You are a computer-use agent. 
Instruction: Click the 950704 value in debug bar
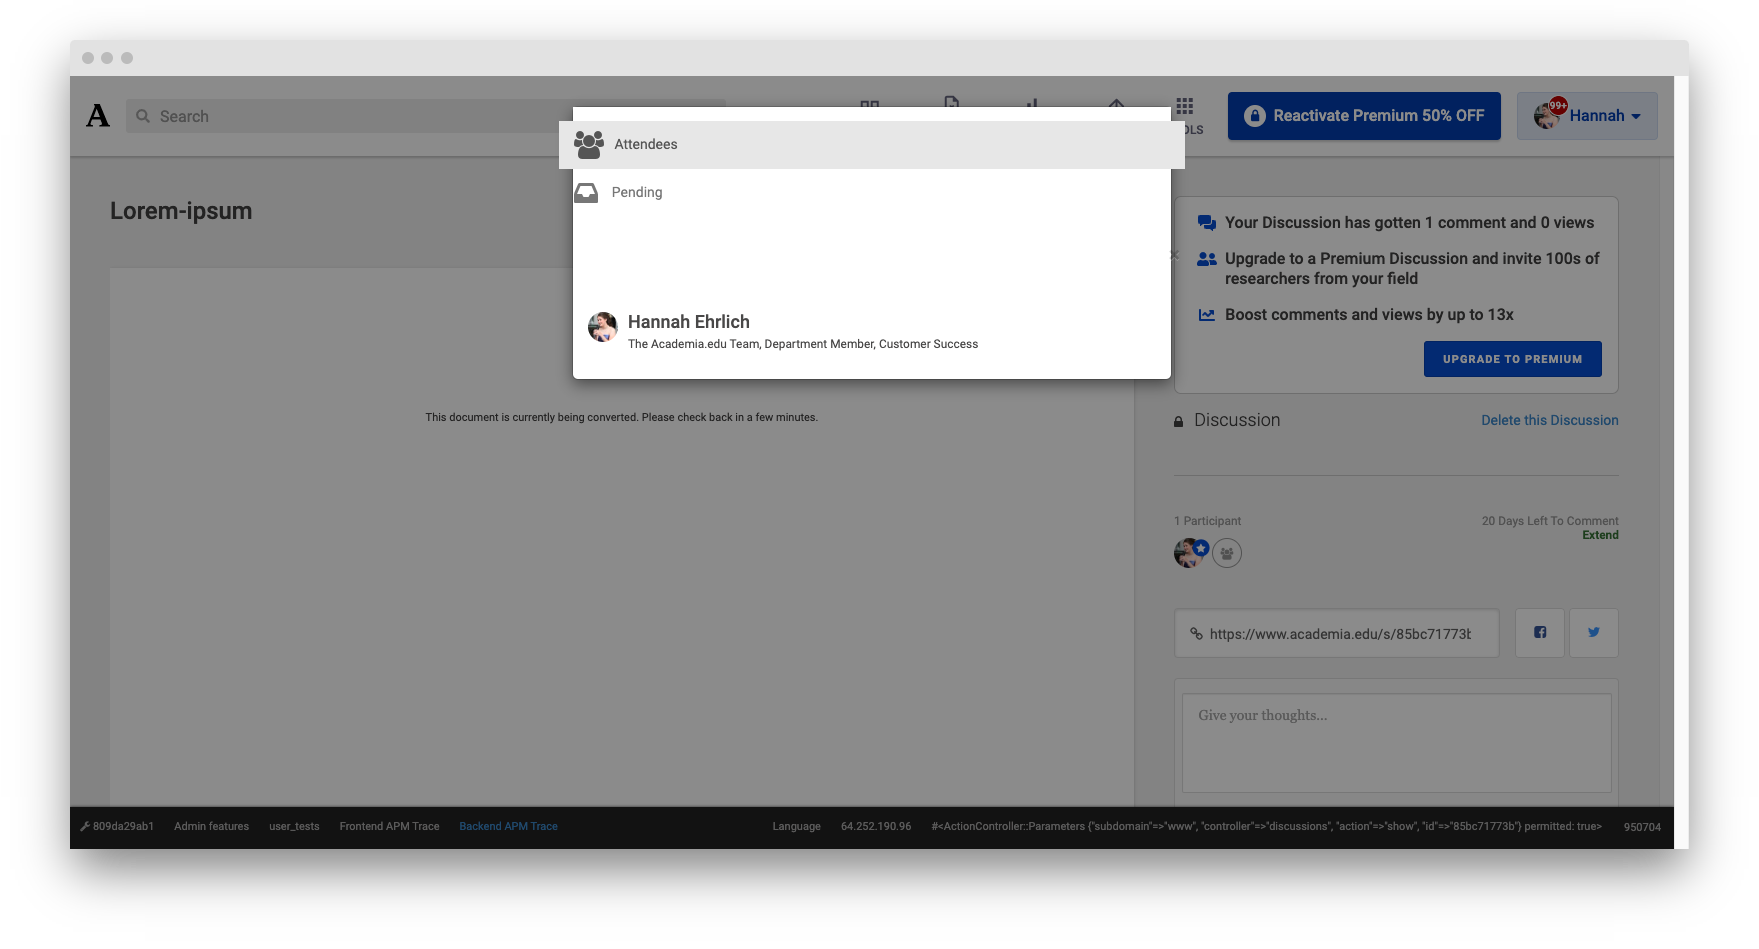[1642, 827]
